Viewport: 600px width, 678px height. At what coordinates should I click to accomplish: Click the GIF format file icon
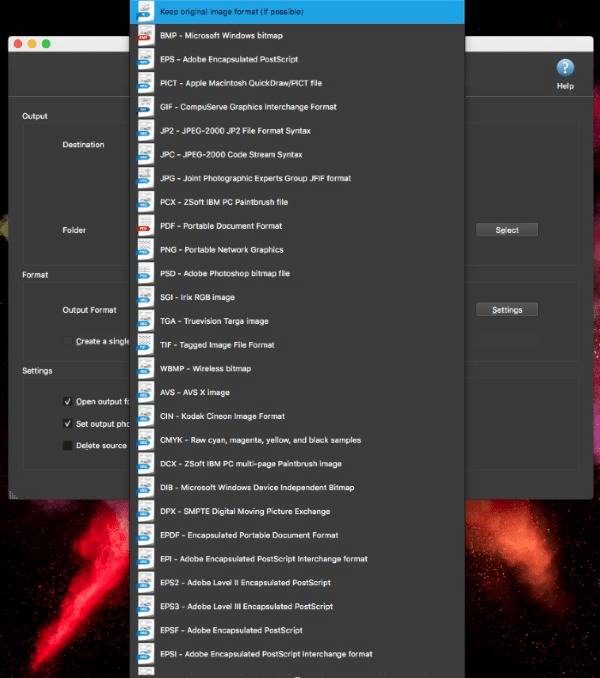tap(145, 107)
